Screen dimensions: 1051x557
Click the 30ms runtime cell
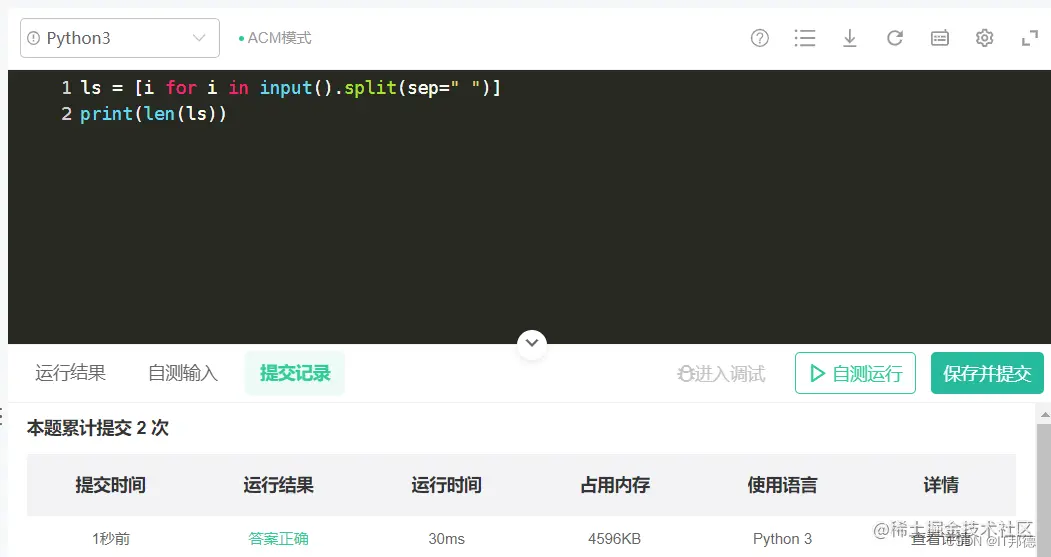click(x=446, y=538)
